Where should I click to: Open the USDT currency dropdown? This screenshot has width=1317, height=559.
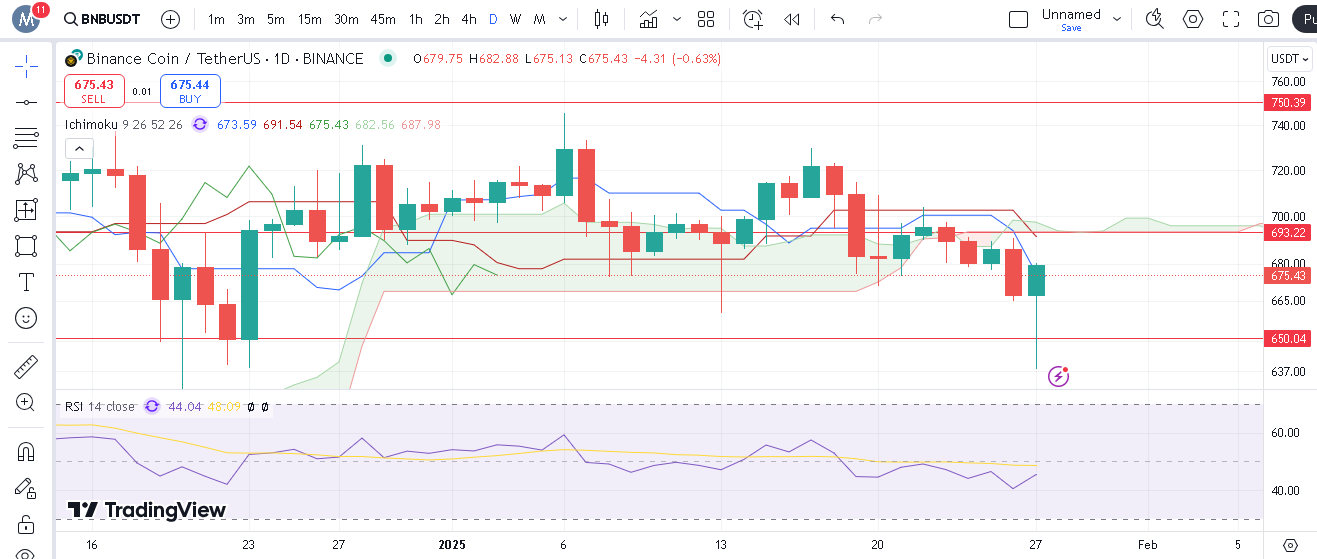pyautogui.click(x=1289, y=59)
